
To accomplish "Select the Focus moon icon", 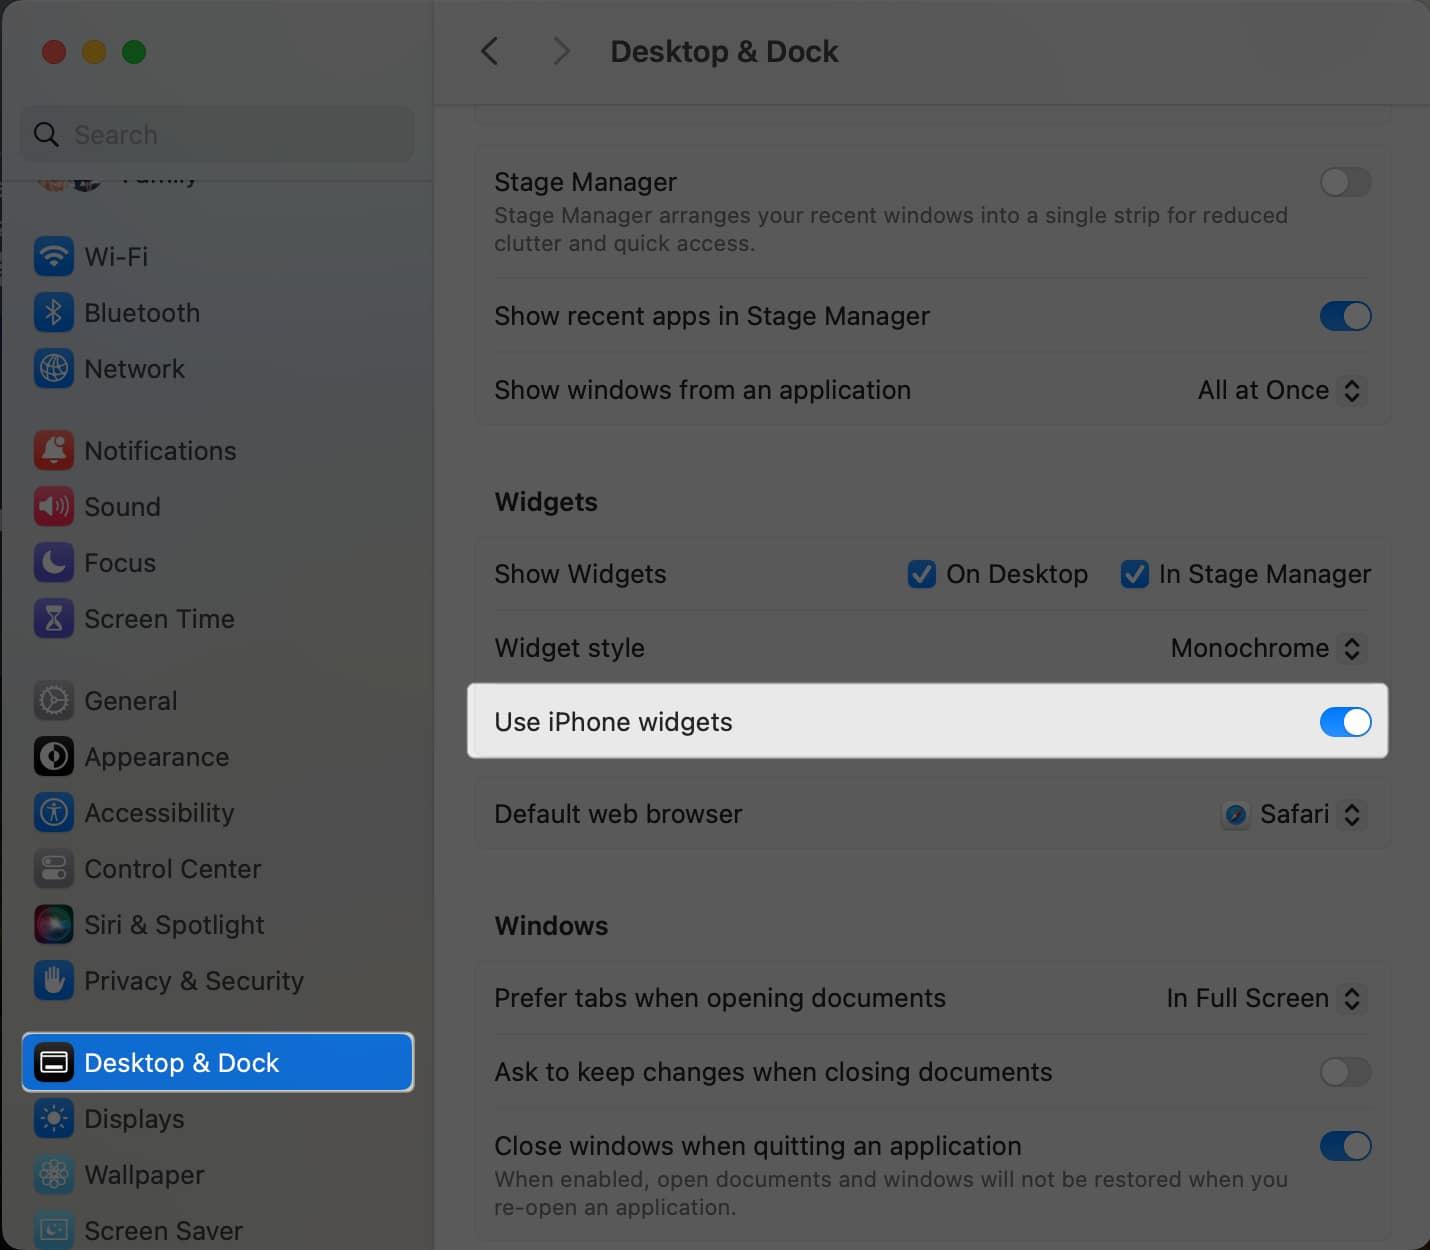I will click(x=54, y=563).
